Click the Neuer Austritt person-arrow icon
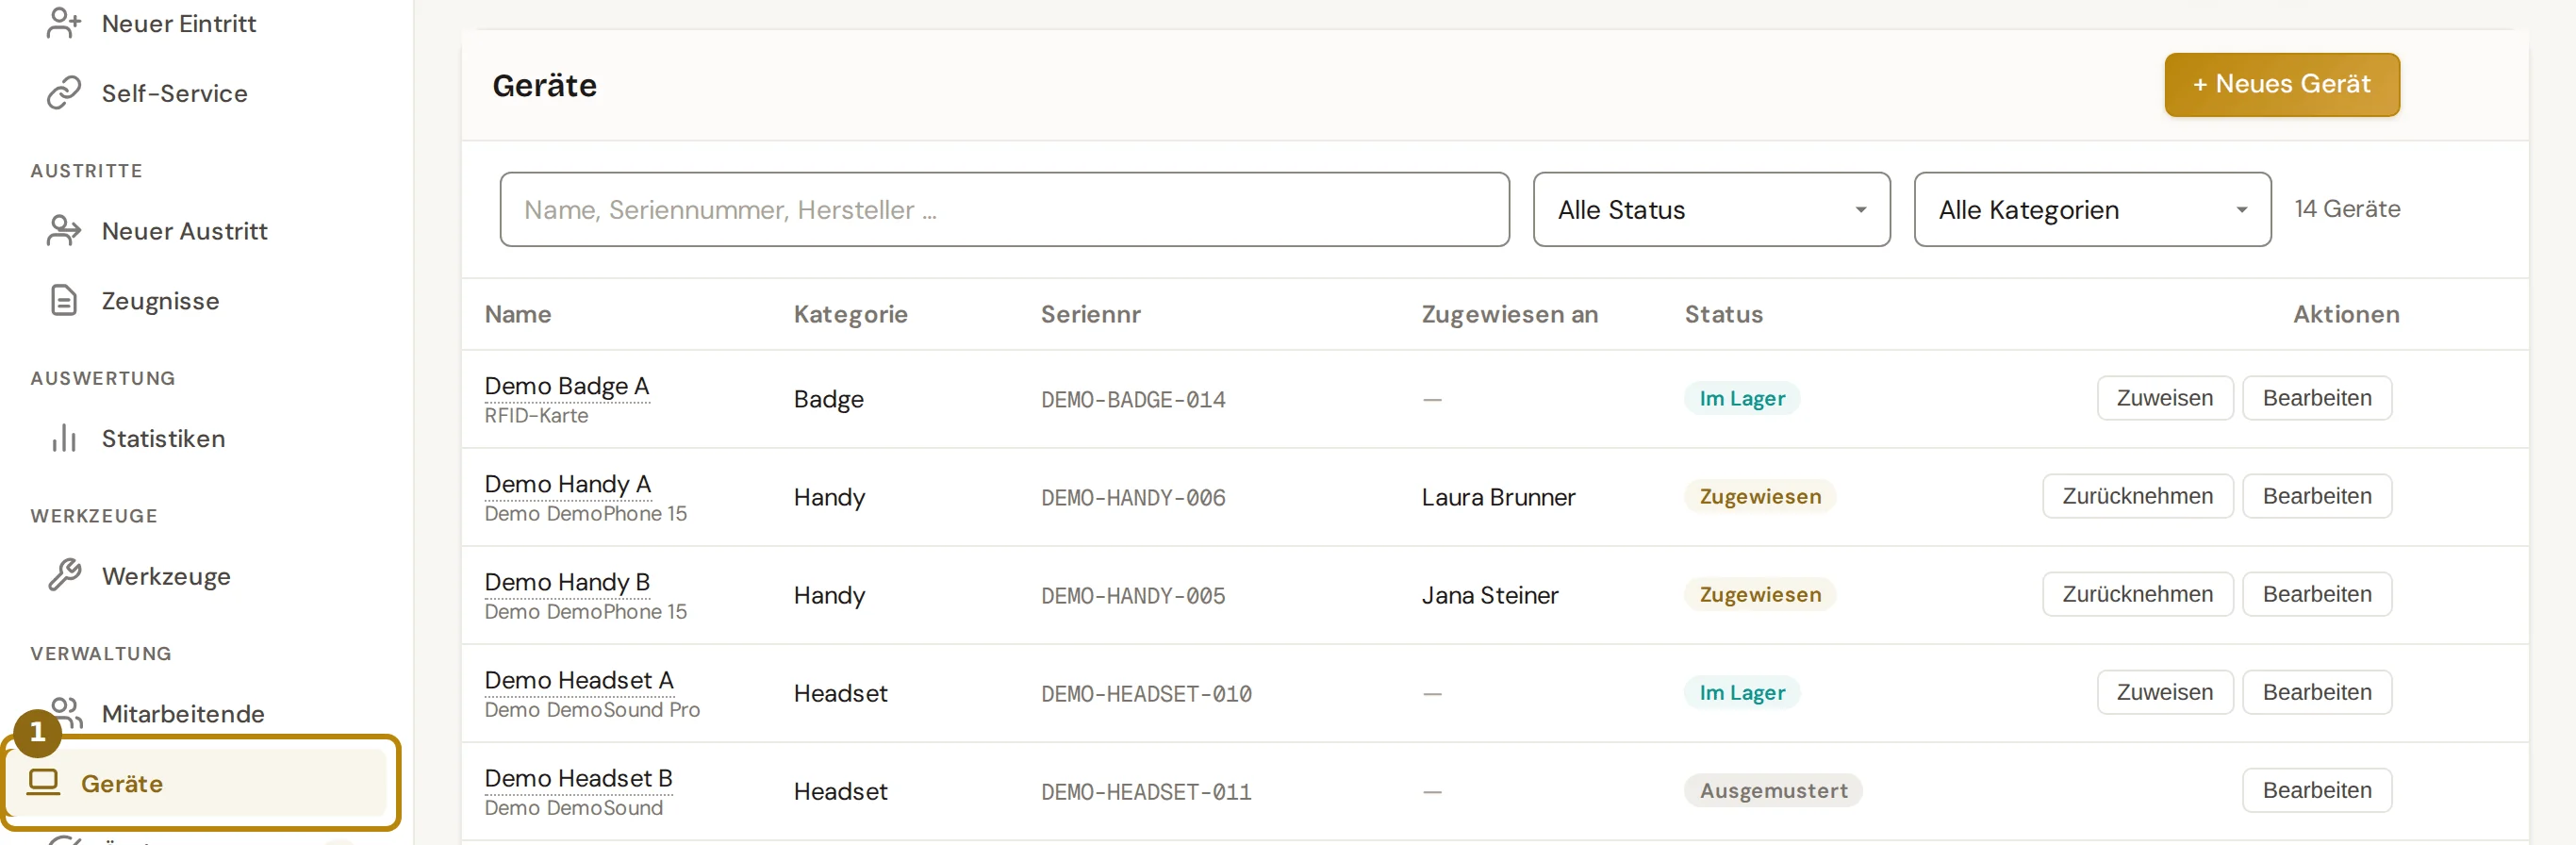 point(64,231)
